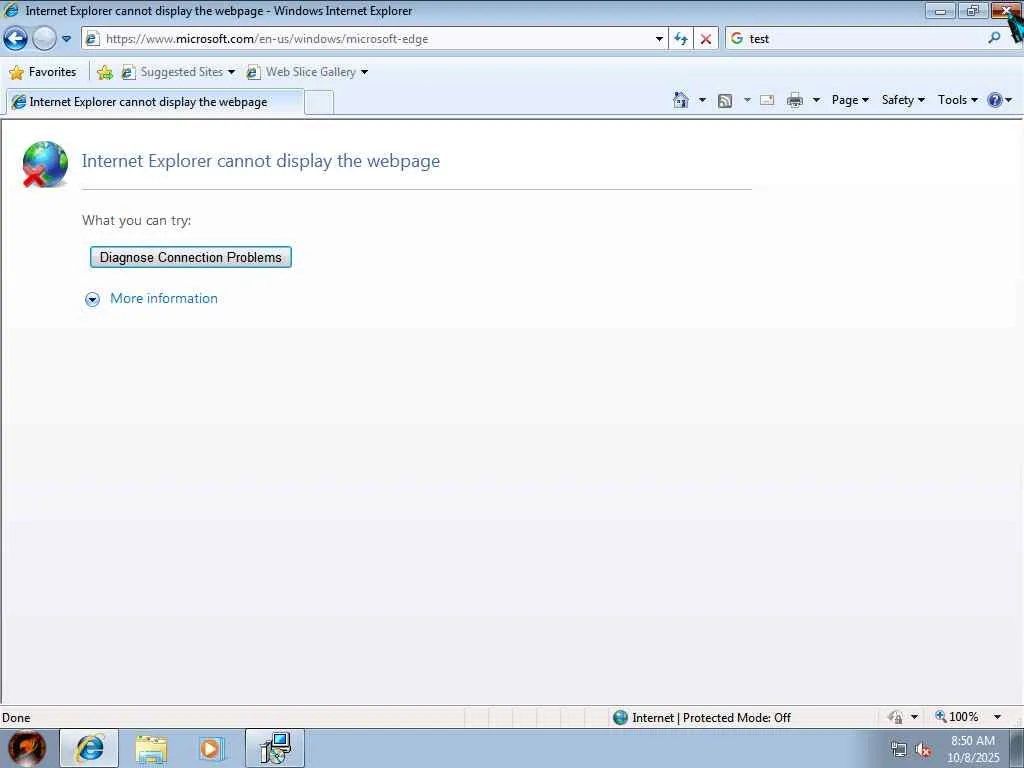Open the Help question mark menu
Image resolution: width=1024 pixels, height=768 pixels.
pyautogui.click(x=999, y=100)
